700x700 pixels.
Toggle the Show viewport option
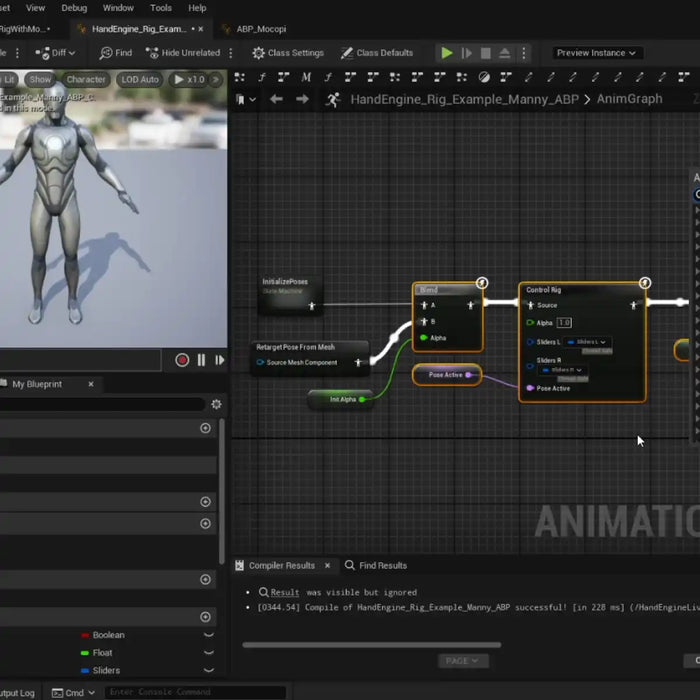pos(40,79)
